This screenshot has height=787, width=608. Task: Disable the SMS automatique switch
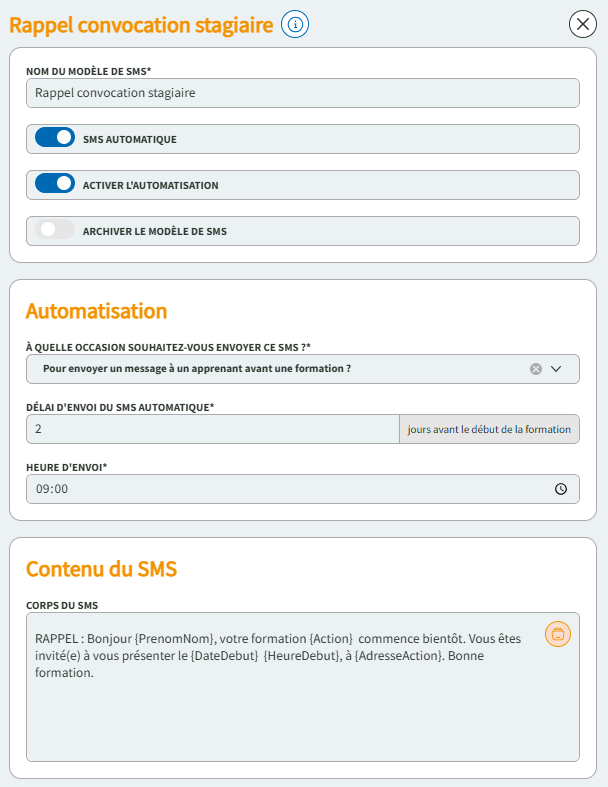point(55,138)
